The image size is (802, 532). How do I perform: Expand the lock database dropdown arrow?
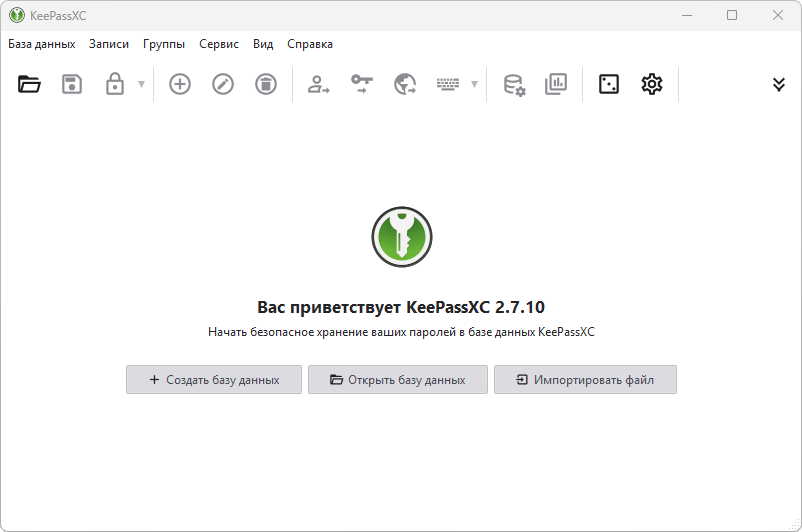point(141,84)
